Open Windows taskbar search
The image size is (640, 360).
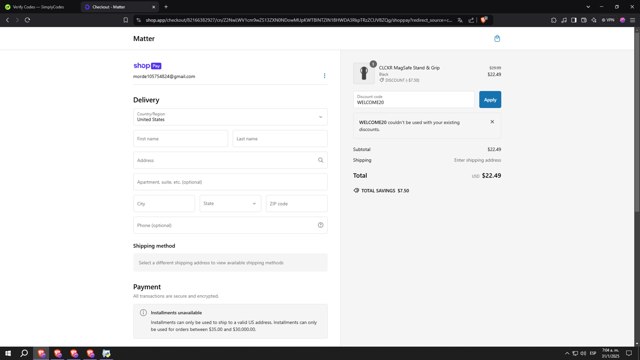pos(24,353)
